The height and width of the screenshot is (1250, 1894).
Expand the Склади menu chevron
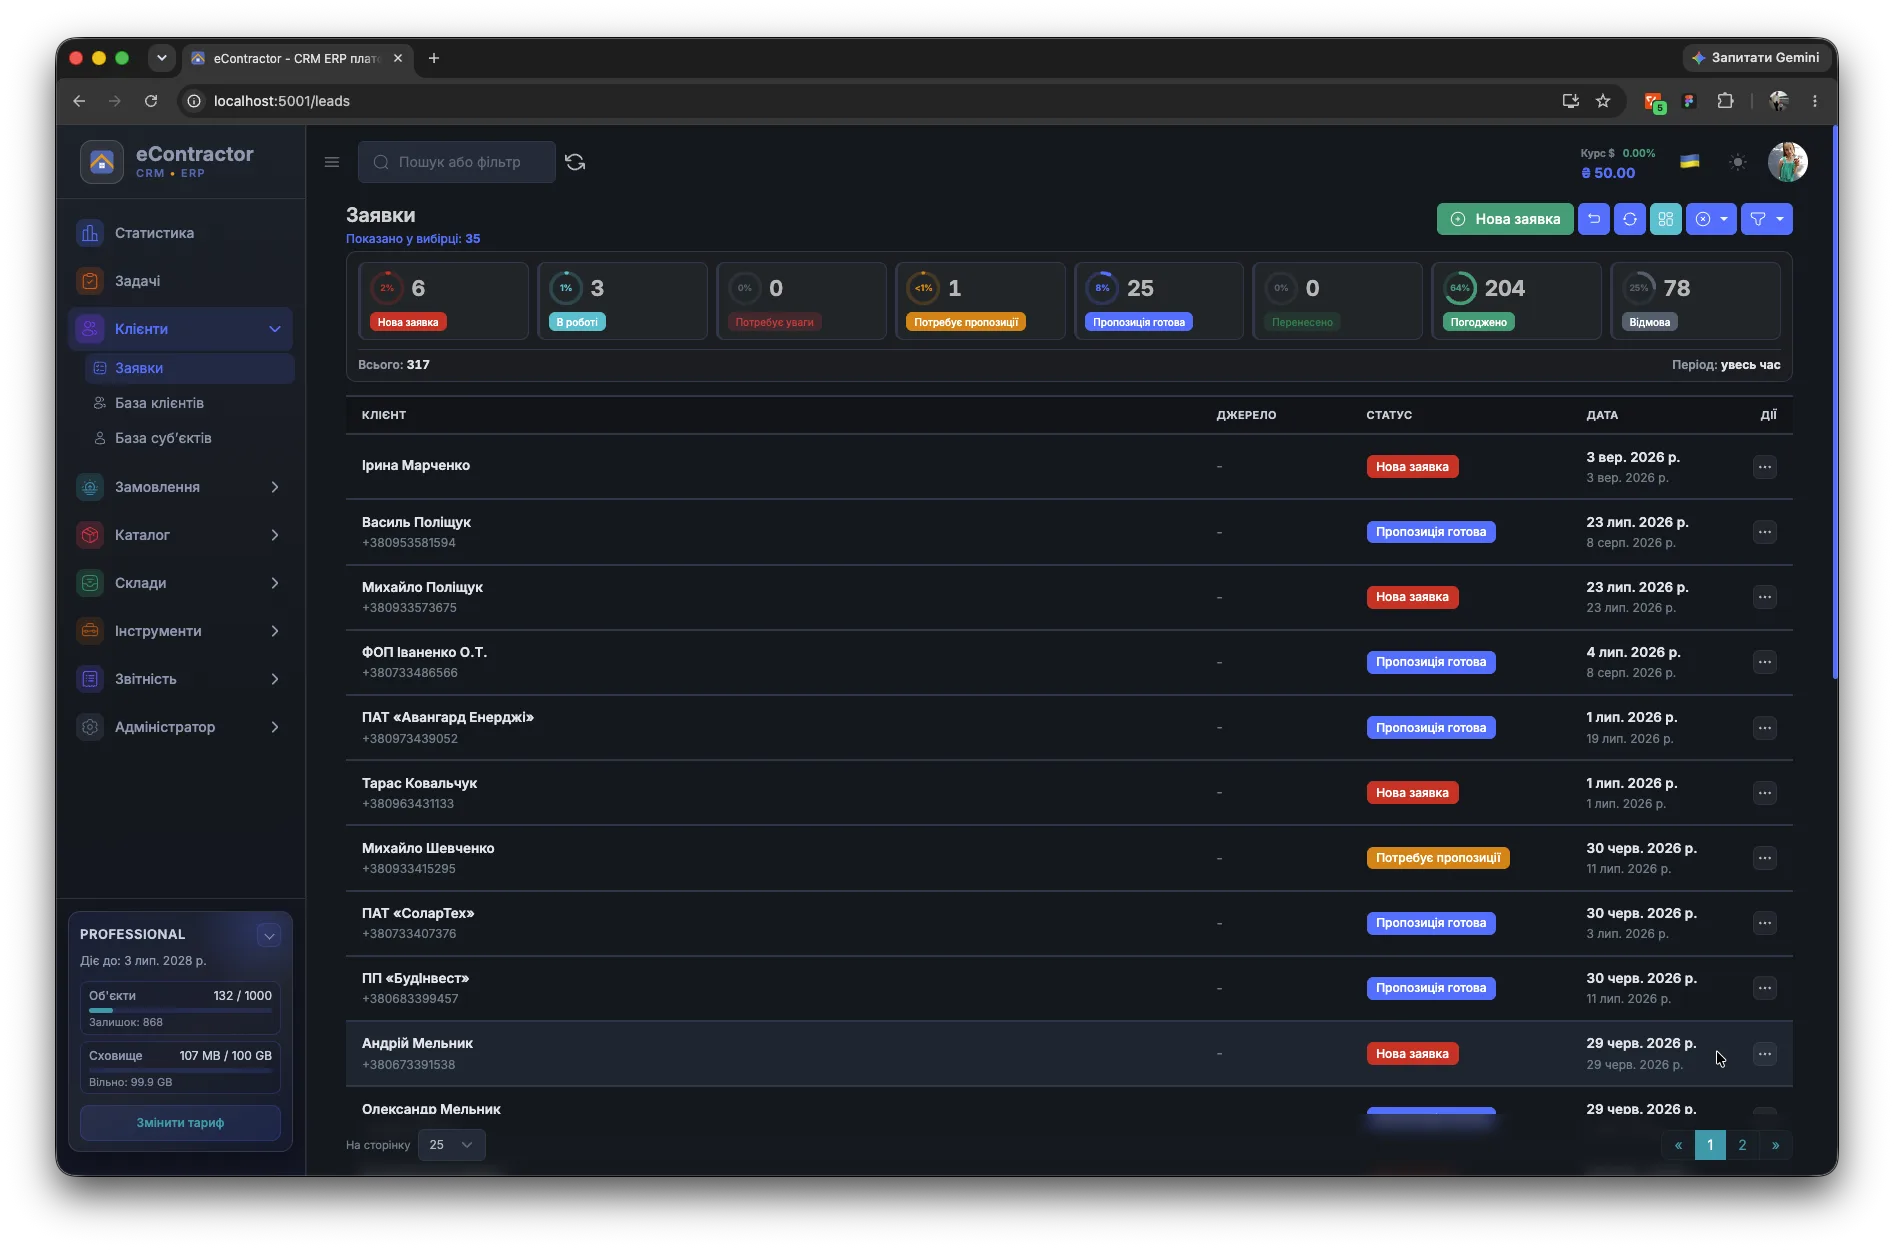pyautogui.click(x=275, y=583)
